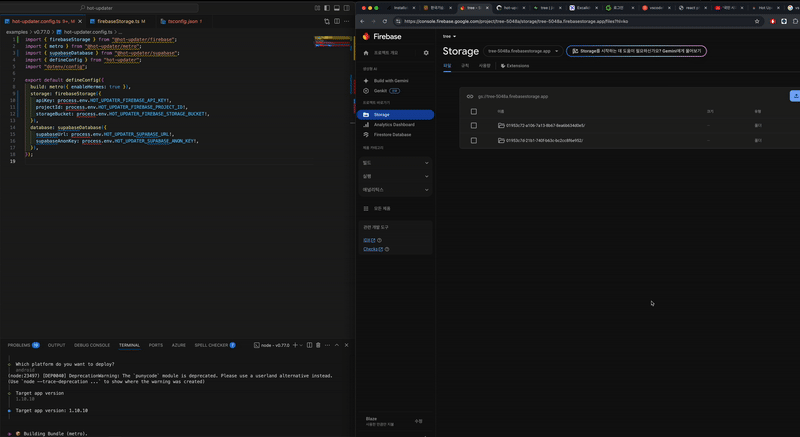Select Storage in Firebase sidebar

pyautogui.click(x=395, y=115)
